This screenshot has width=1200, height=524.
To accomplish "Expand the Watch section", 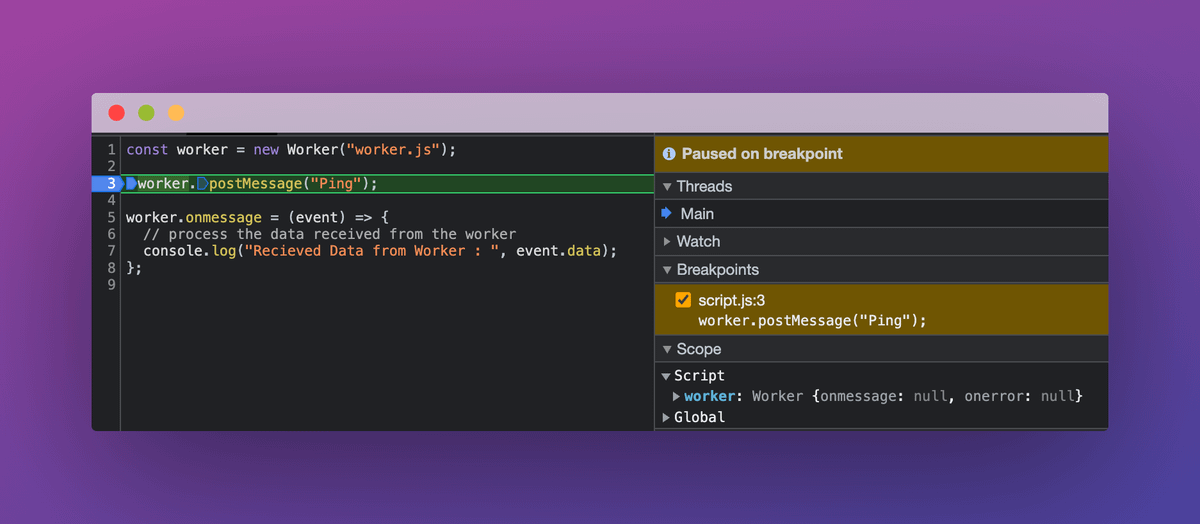I will [667, 242].
